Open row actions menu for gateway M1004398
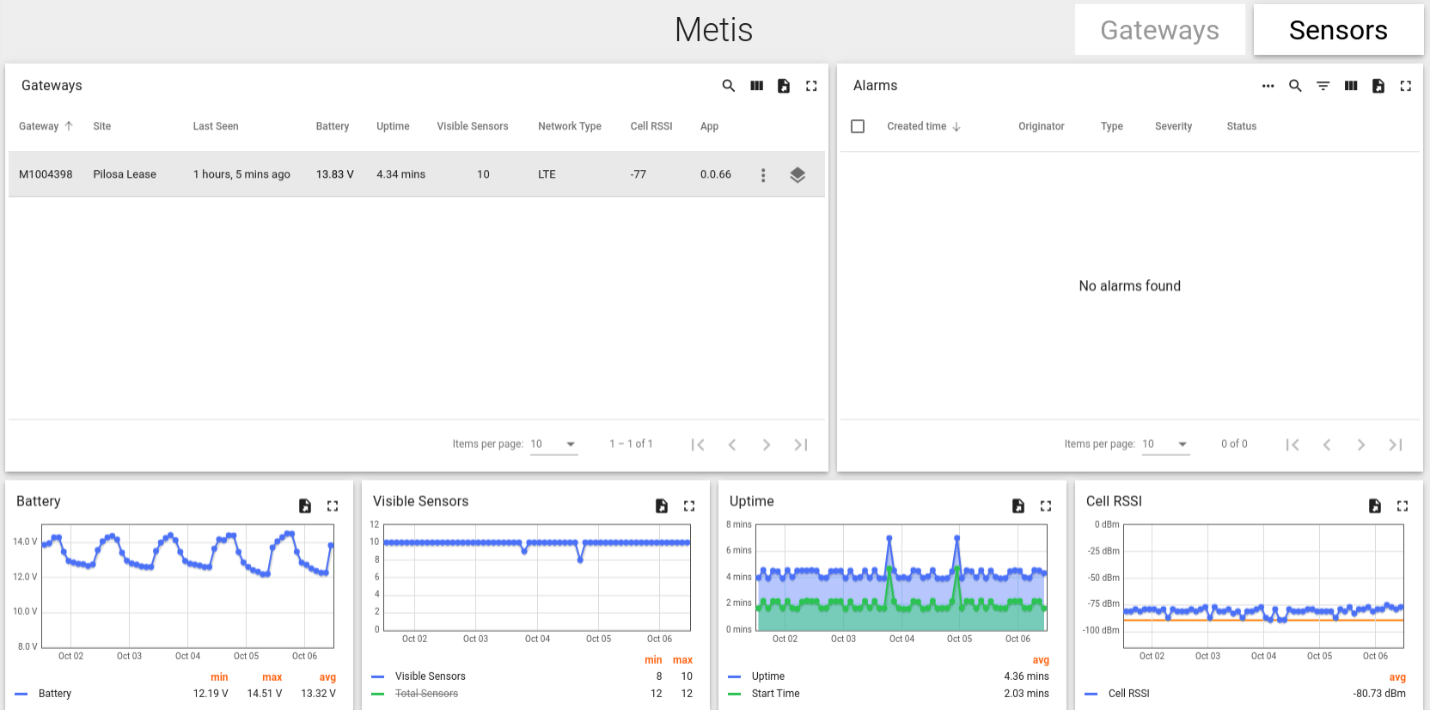 [x=763, y=175]
